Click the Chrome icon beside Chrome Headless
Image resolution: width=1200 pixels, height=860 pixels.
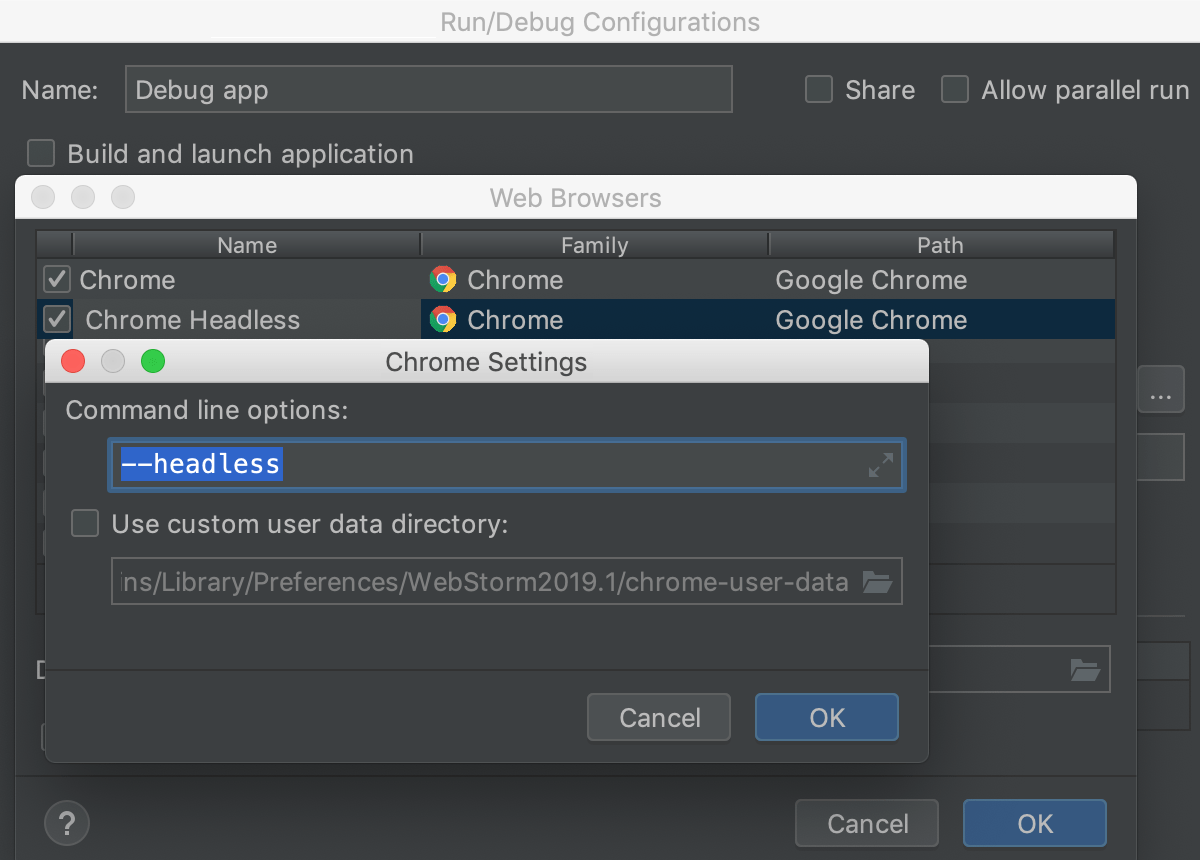pyautogui.click(x=443, y=320)
